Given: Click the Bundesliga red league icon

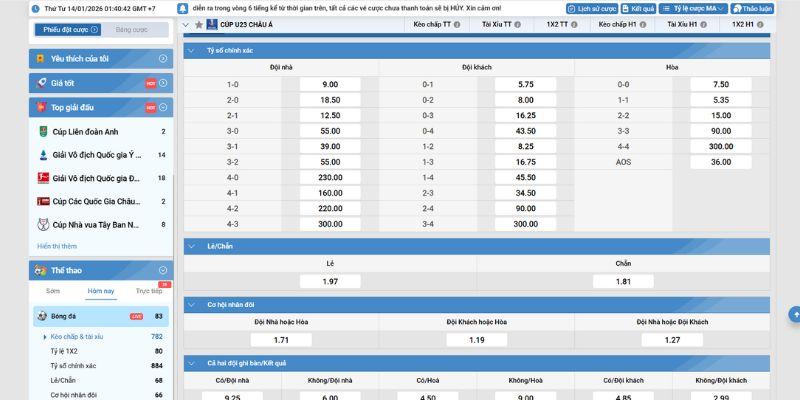Looking at the screenshot, I should pyautogui.click(x=43, y=178).
